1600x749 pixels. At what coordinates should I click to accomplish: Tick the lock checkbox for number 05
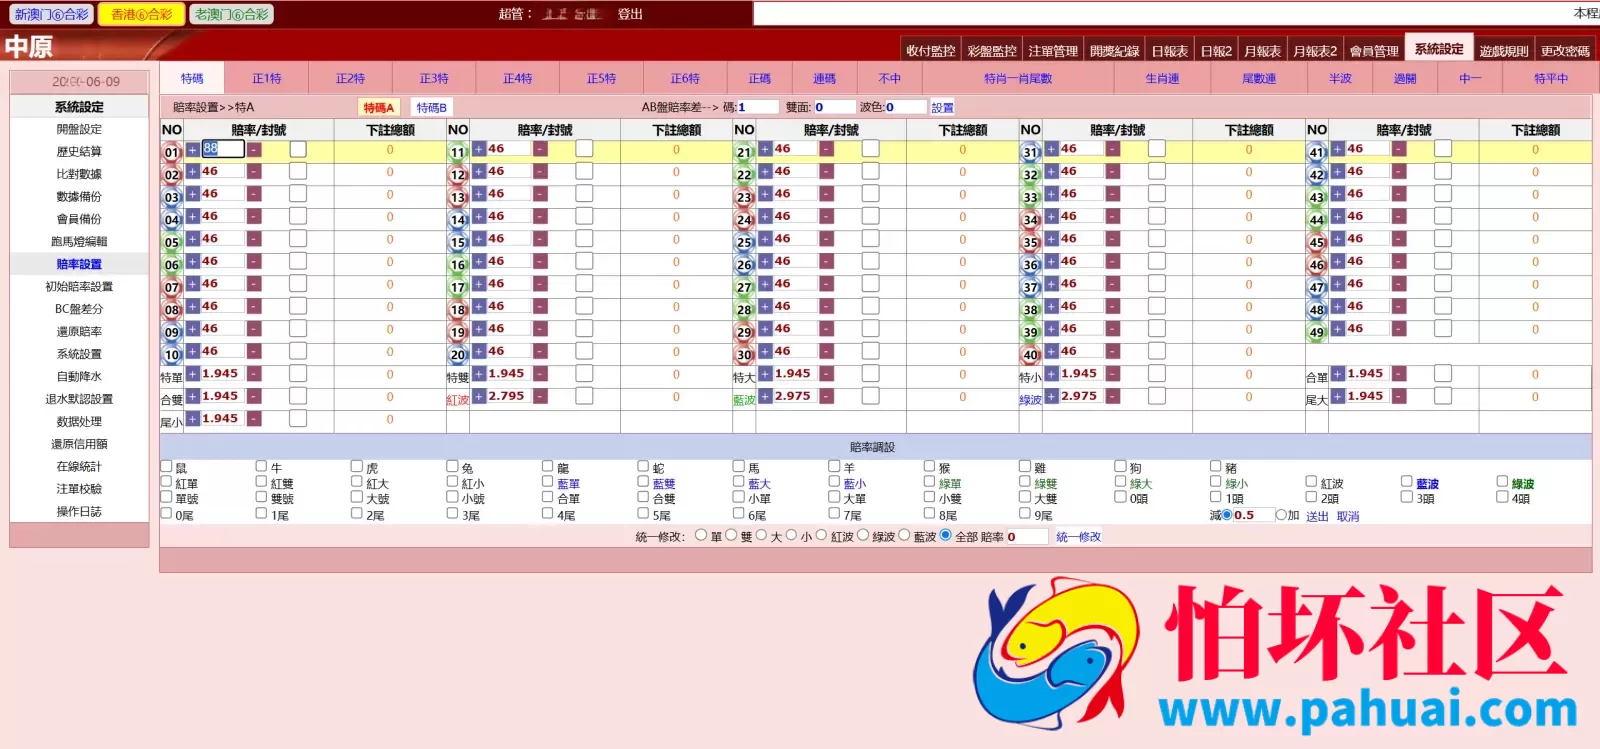(298, 239)
